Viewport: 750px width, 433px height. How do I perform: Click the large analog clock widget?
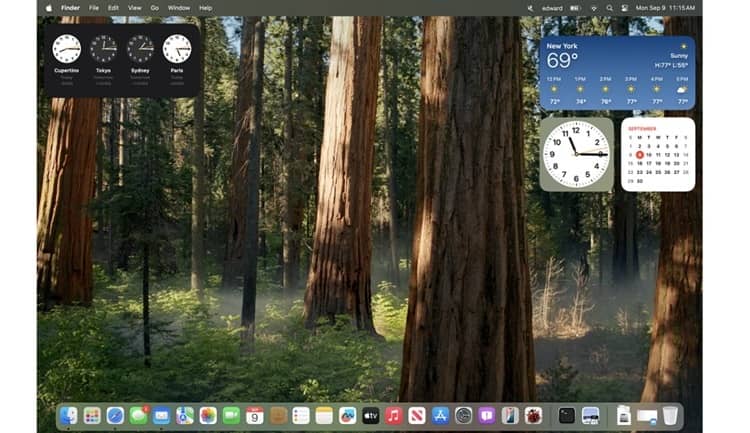coord(576,154)
